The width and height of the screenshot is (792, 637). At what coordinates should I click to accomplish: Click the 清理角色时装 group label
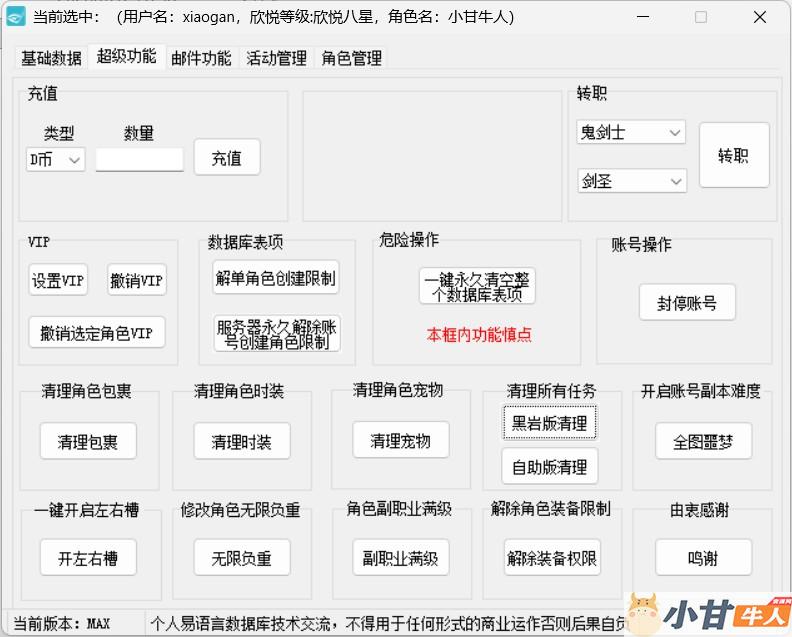pyautogui.click(x=239, y=391)
